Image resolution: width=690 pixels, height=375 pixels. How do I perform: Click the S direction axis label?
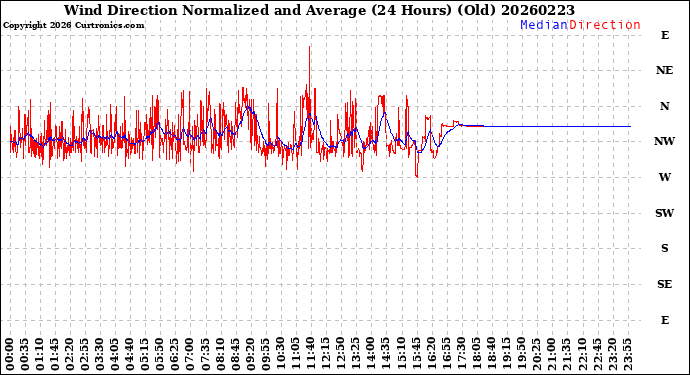pyautogui.click(x=664, y=248)
